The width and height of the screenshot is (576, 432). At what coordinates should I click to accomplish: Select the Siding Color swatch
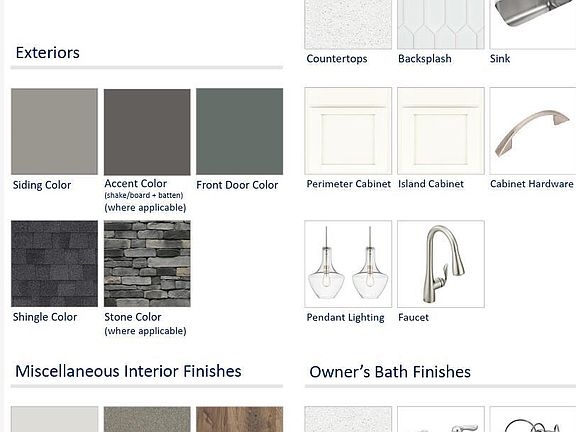point(54,132)
